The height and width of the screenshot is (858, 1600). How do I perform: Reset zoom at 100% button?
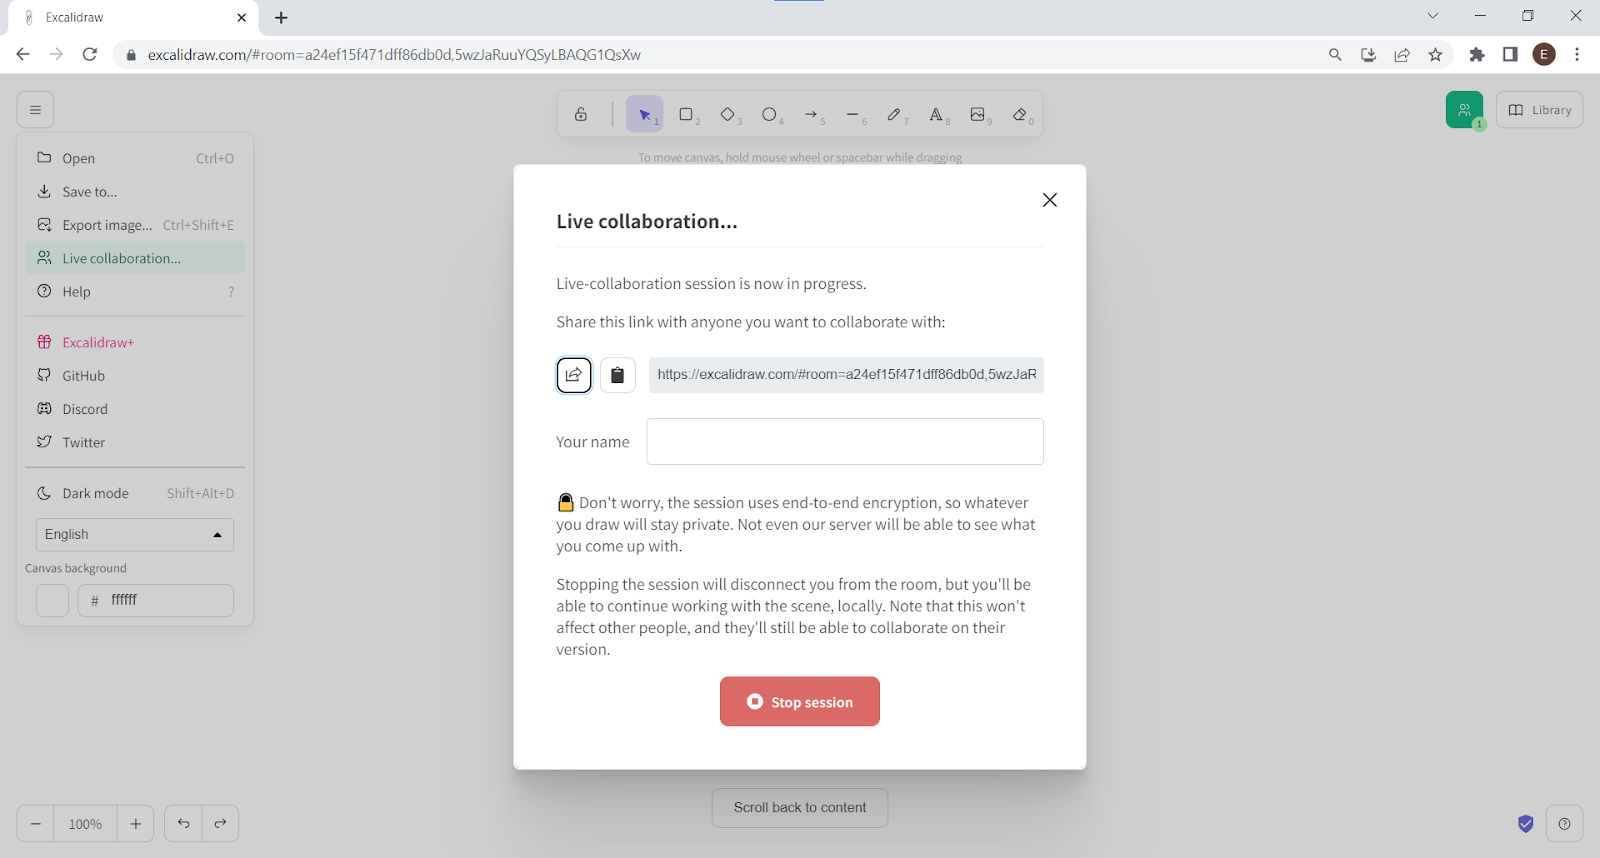pos(85,824)
